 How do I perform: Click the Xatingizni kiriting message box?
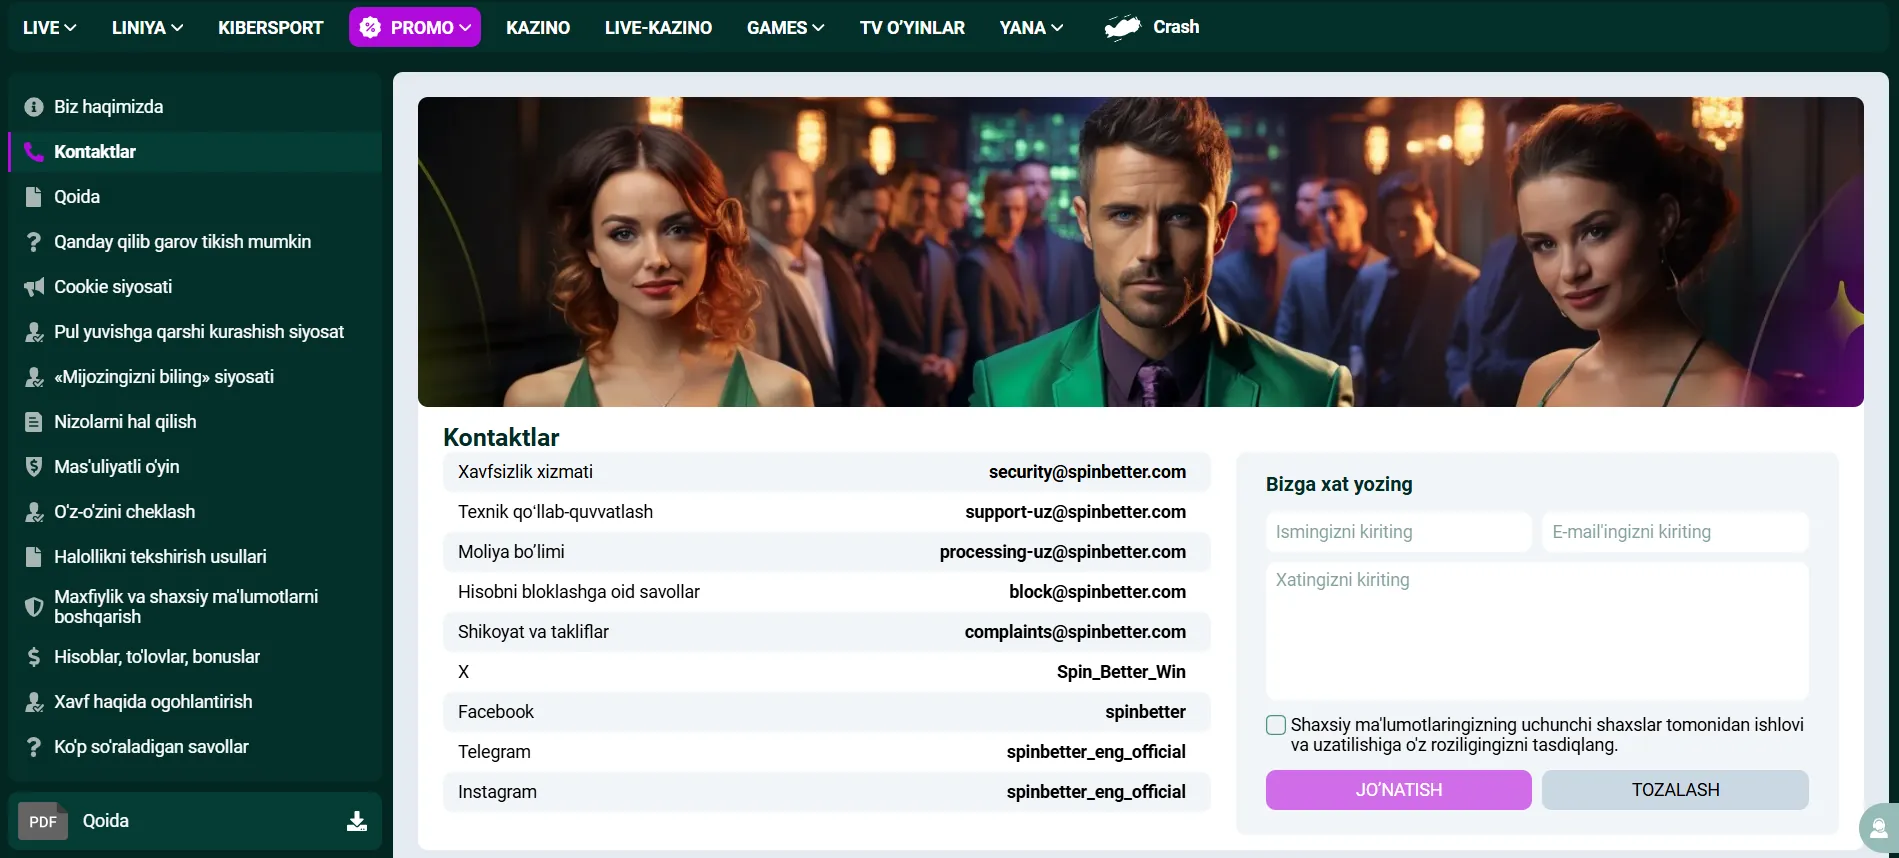(x=1537, y=630)
